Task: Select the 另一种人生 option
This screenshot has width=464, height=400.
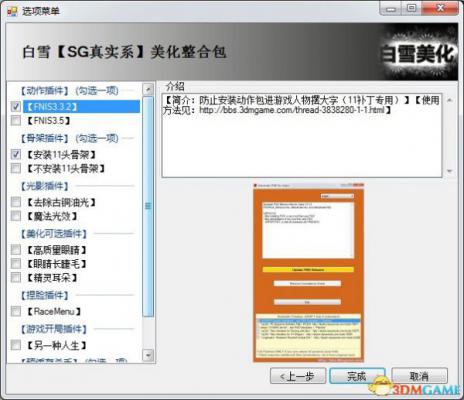Action: 16,345
